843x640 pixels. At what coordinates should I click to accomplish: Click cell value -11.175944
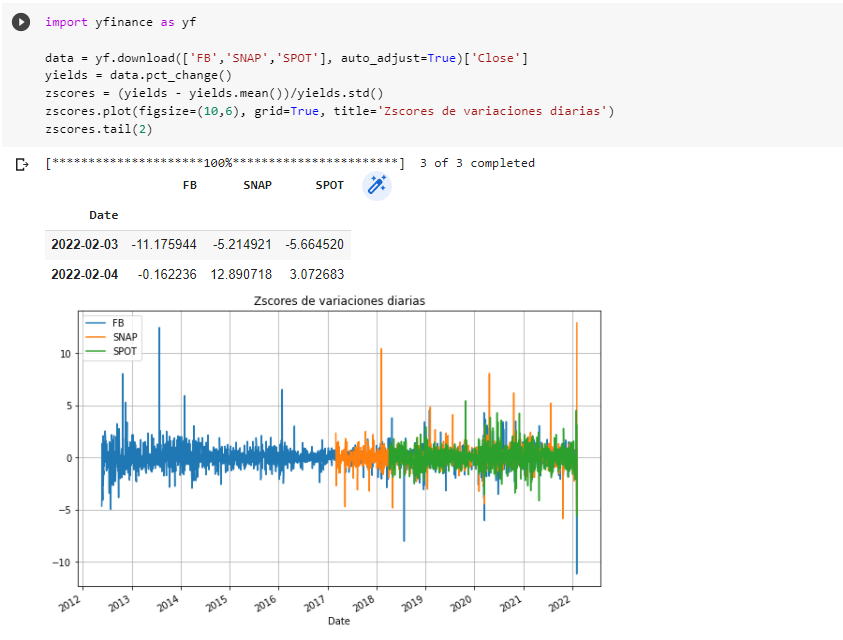[164, 245]
